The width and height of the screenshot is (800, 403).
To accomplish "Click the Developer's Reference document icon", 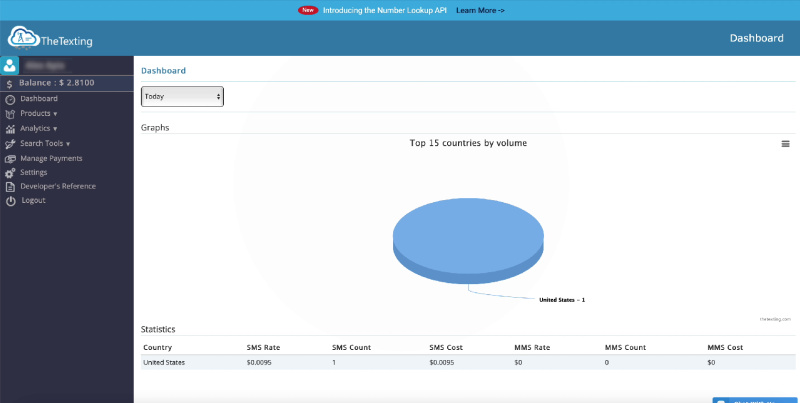I will pos(11,186).
